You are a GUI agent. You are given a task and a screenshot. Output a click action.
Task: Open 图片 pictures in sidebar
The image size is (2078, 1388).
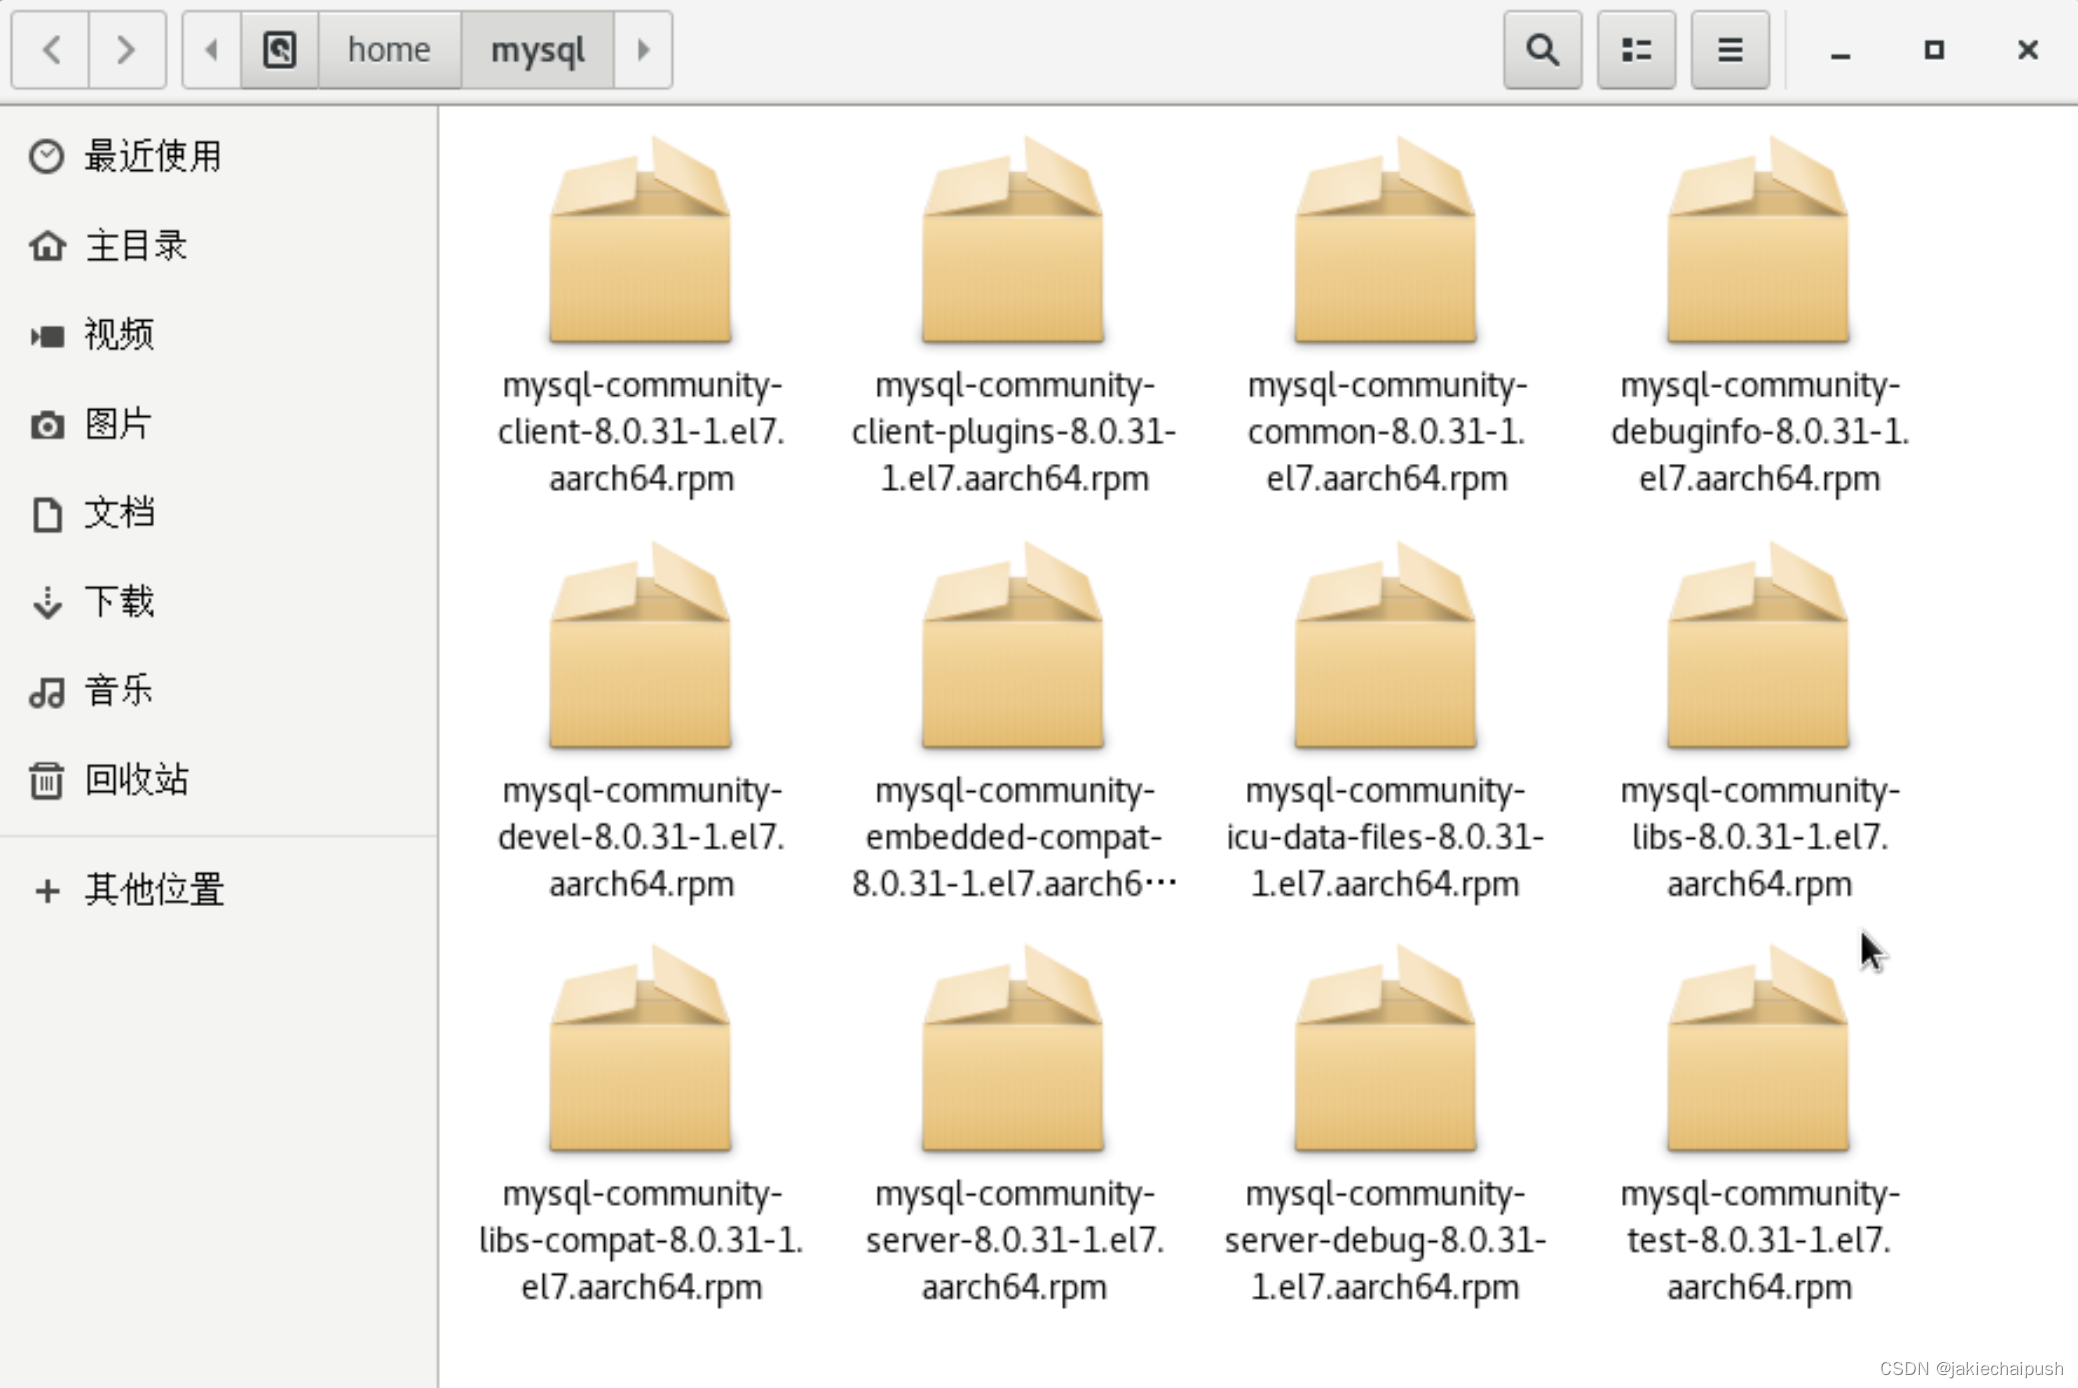218,424
